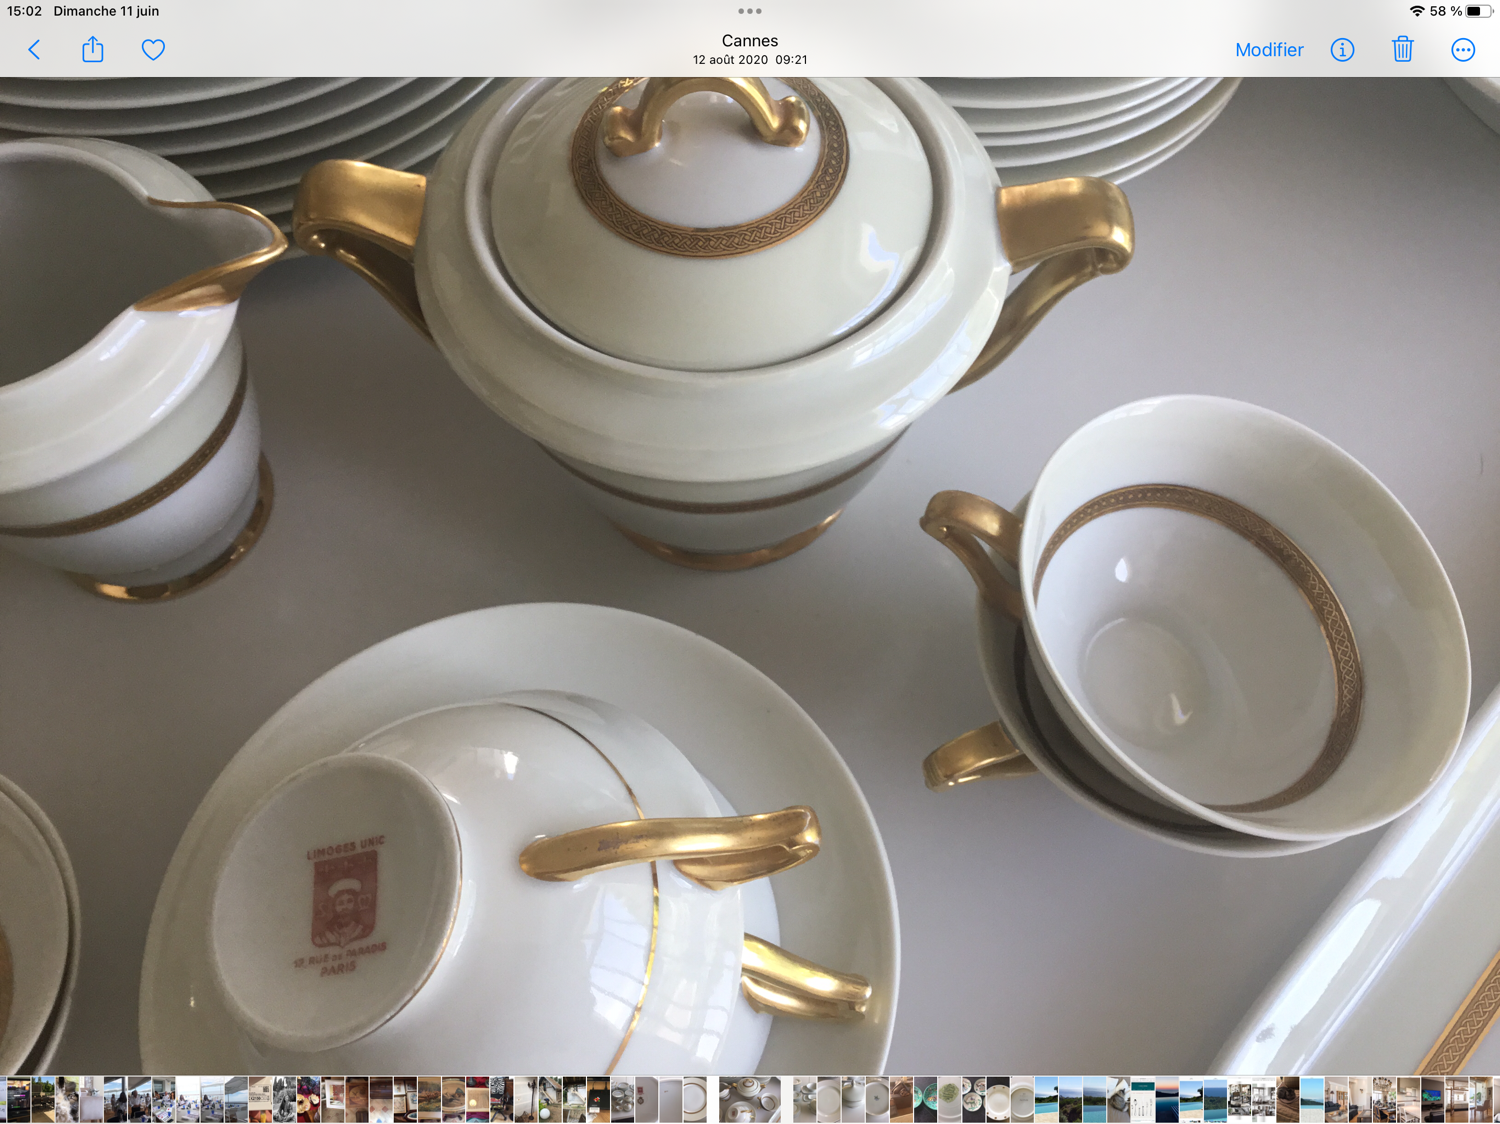The height and width of the screenshot is (1124, 1500).
Task: Tap the date label to view details
Action: point(750,59)
